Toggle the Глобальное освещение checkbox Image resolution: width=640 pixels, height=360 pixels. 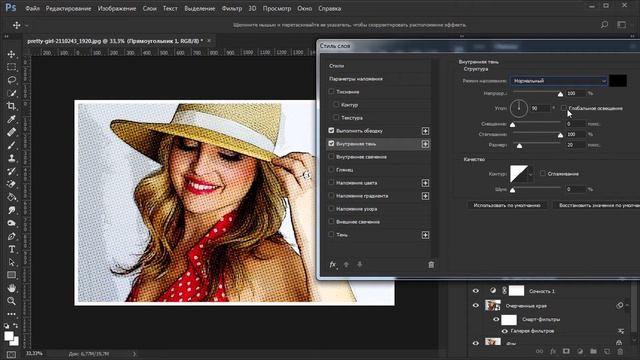(564, 108)
